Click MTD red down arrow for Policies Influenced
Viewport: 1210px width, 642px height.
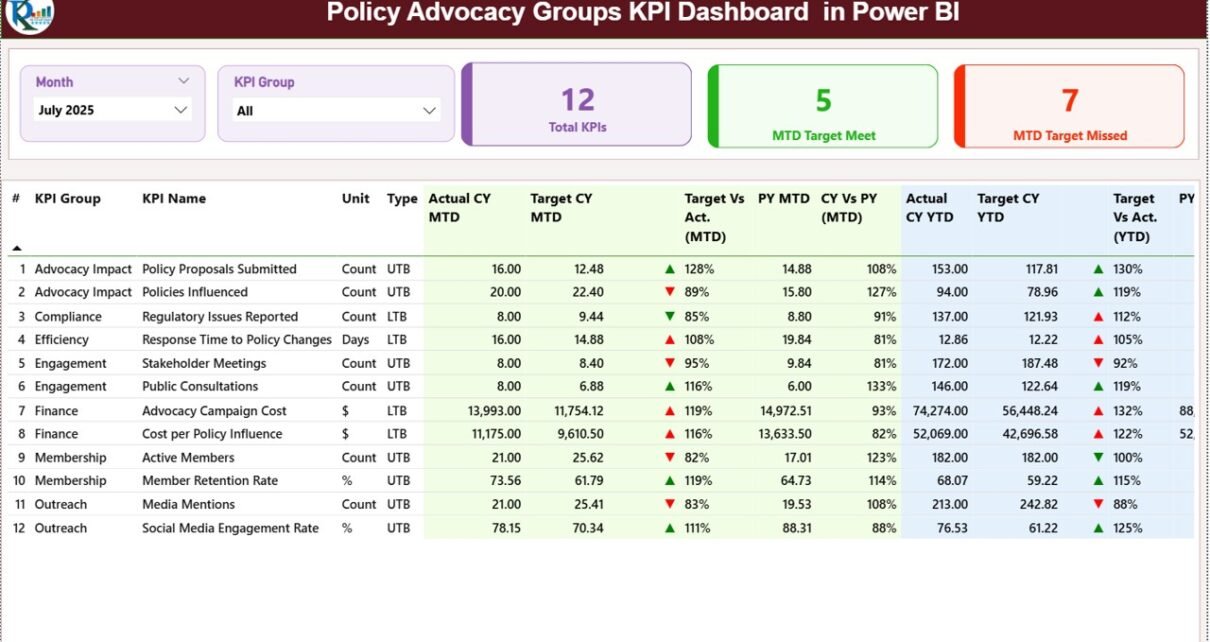click(670, 292)
